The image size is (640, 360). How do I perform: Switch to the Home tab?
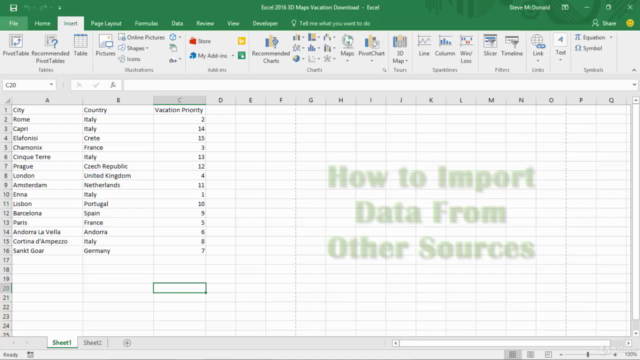click(42, 23)
